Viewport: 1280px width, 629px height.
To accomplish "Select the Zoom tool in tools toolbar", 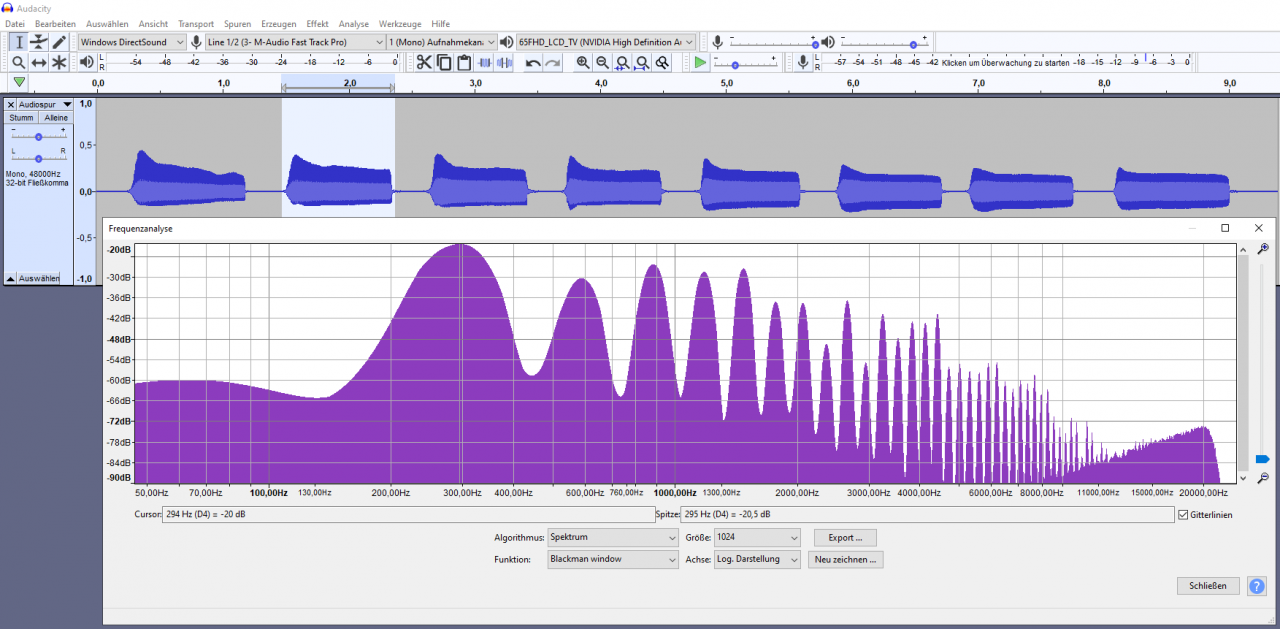I will pos(18,63).
